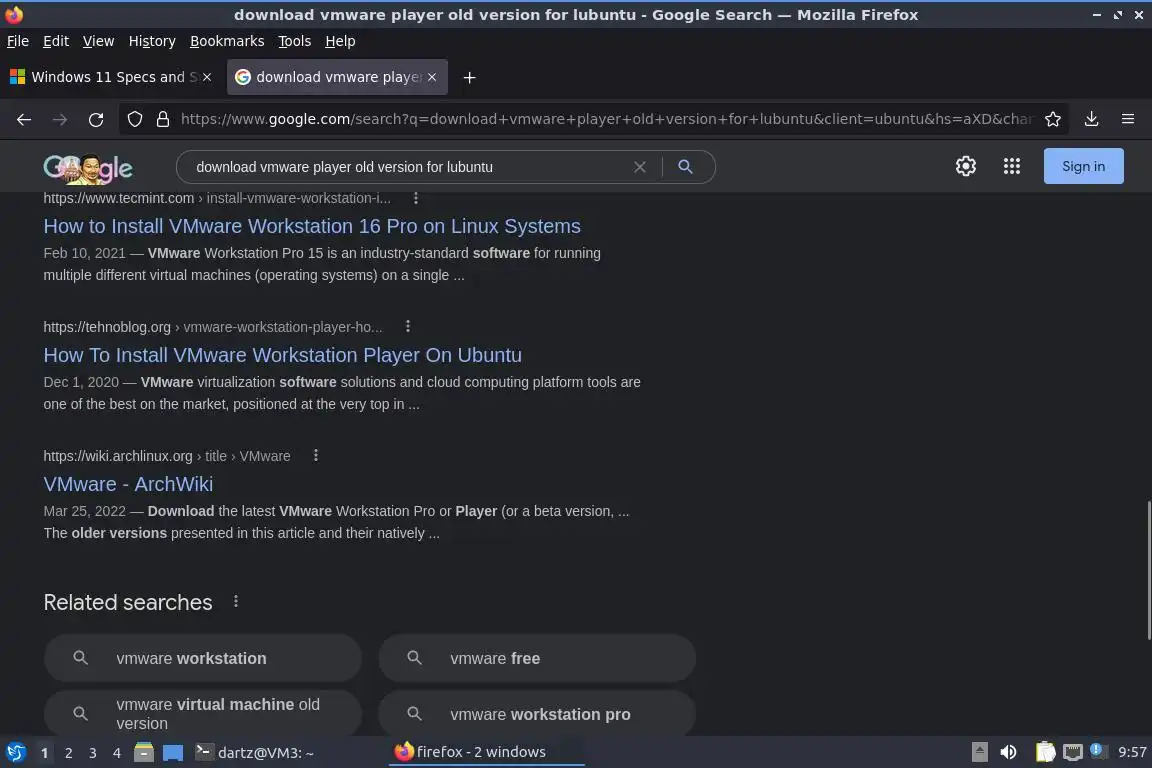Open the Firefox hamburger menu

[x=1128, y=119]
